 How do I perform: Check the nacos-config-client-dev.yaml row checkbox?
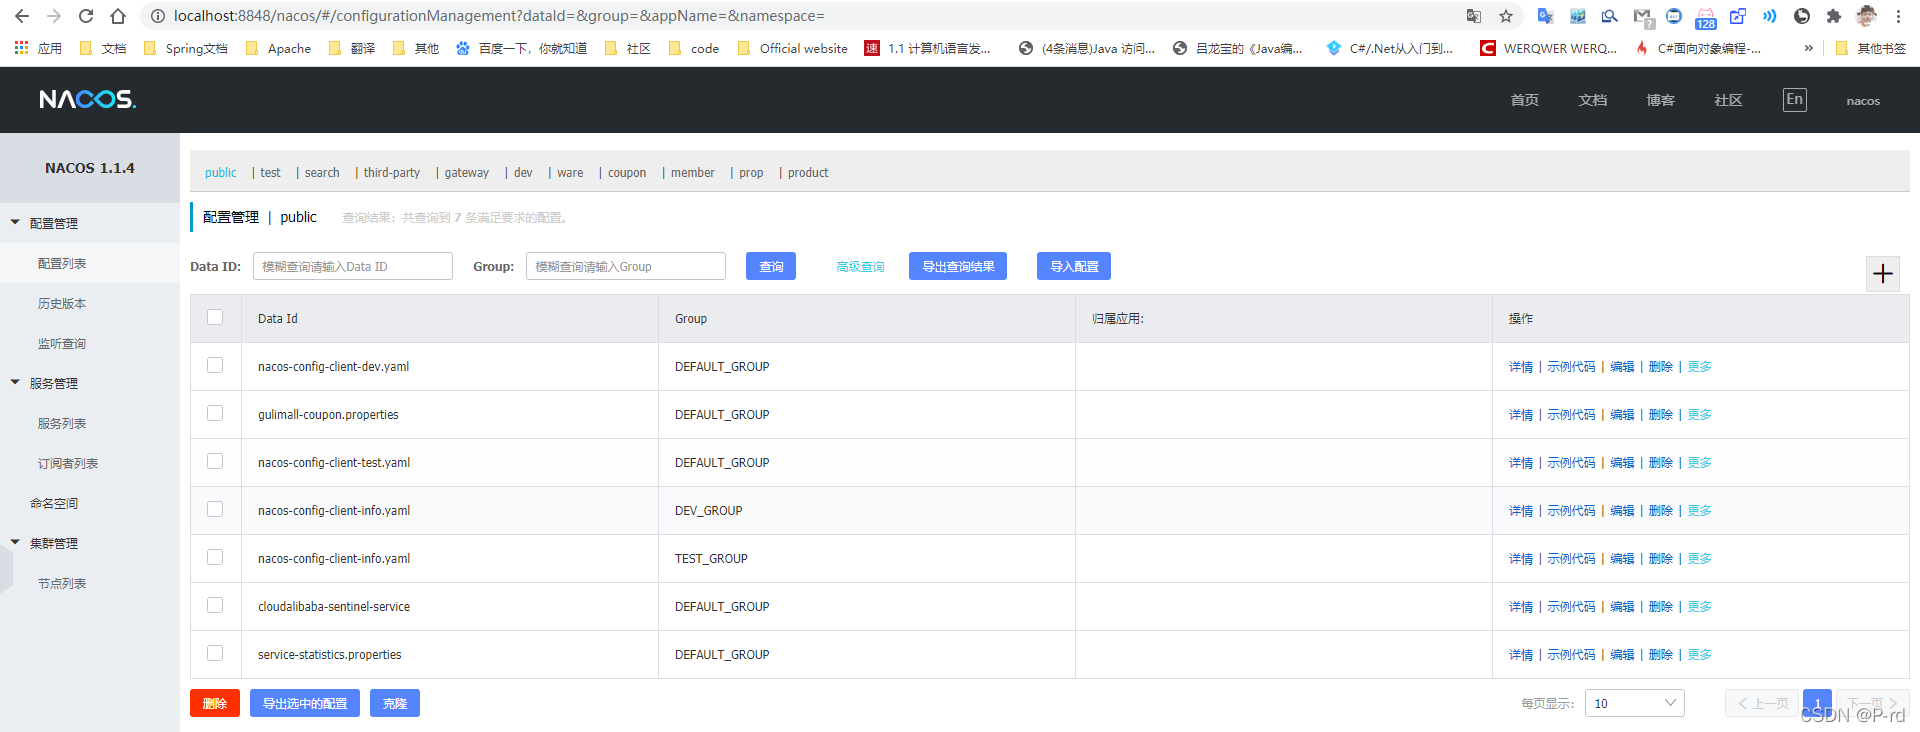215,365
